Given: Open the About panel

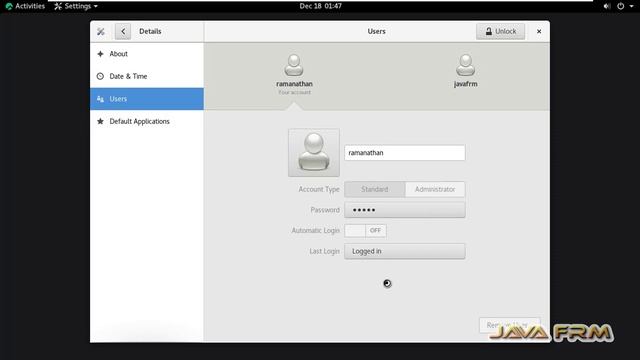Looking at the screenshot, I should 147,54.
